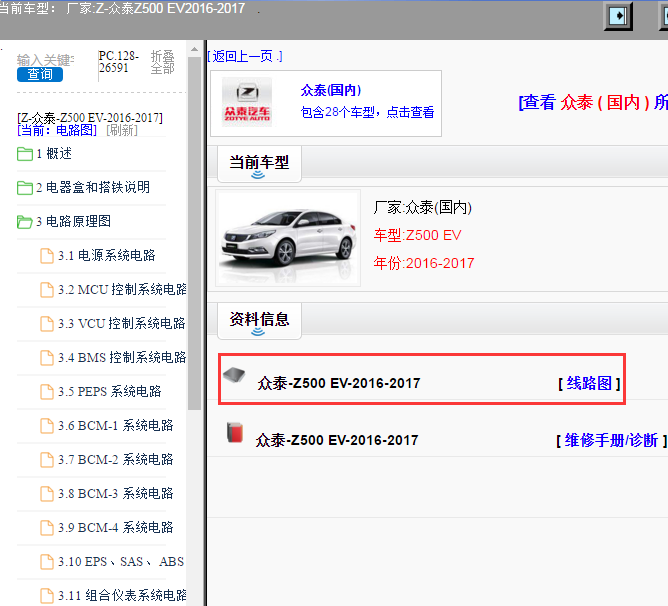Click the PC.128-26591 code text
This screenshot has height=606, width=668.
point(118,62)
